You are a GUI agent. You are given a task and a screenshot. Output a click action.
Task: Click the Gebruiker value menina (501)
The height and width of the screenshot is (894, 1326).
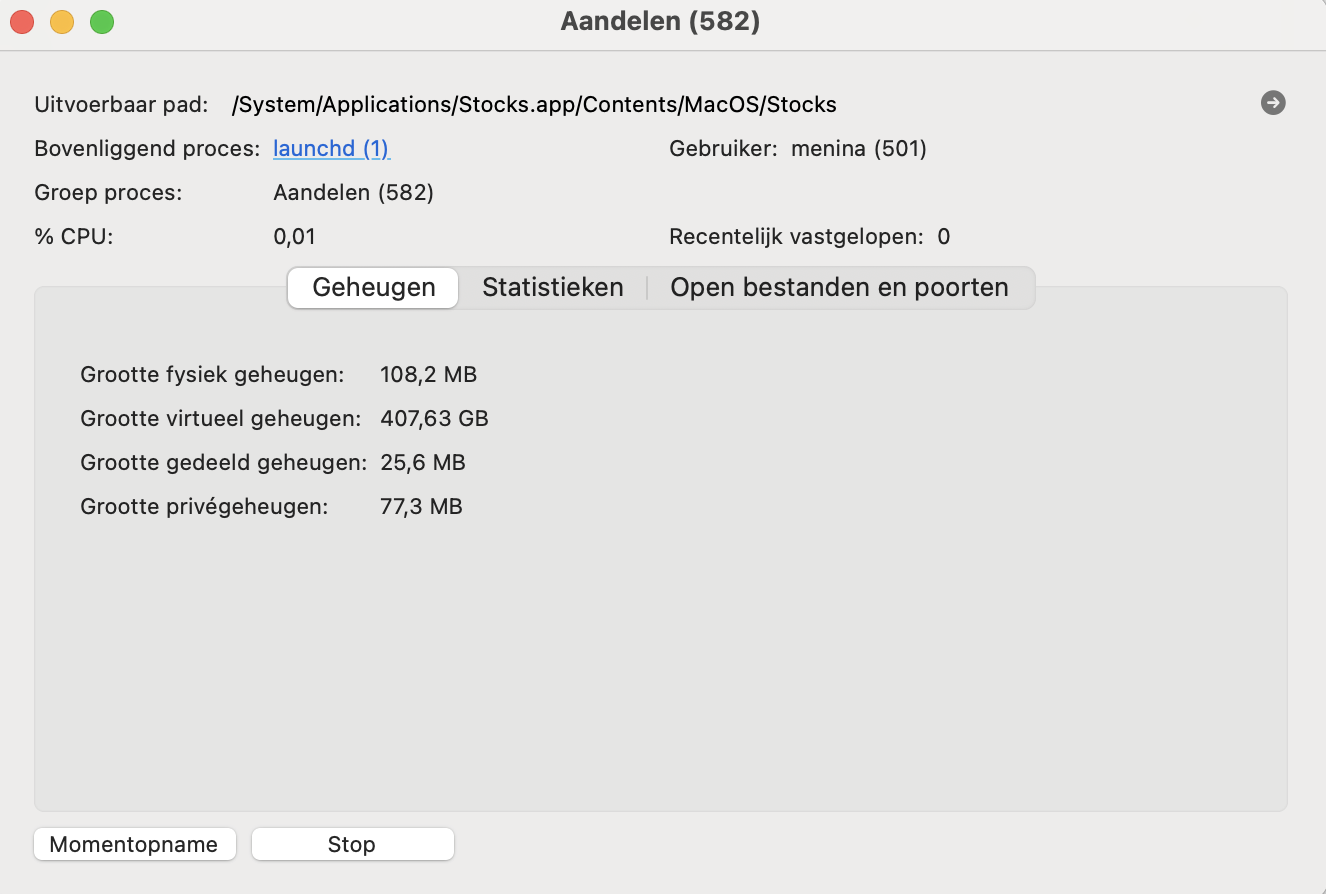click(x=858, y=148)
